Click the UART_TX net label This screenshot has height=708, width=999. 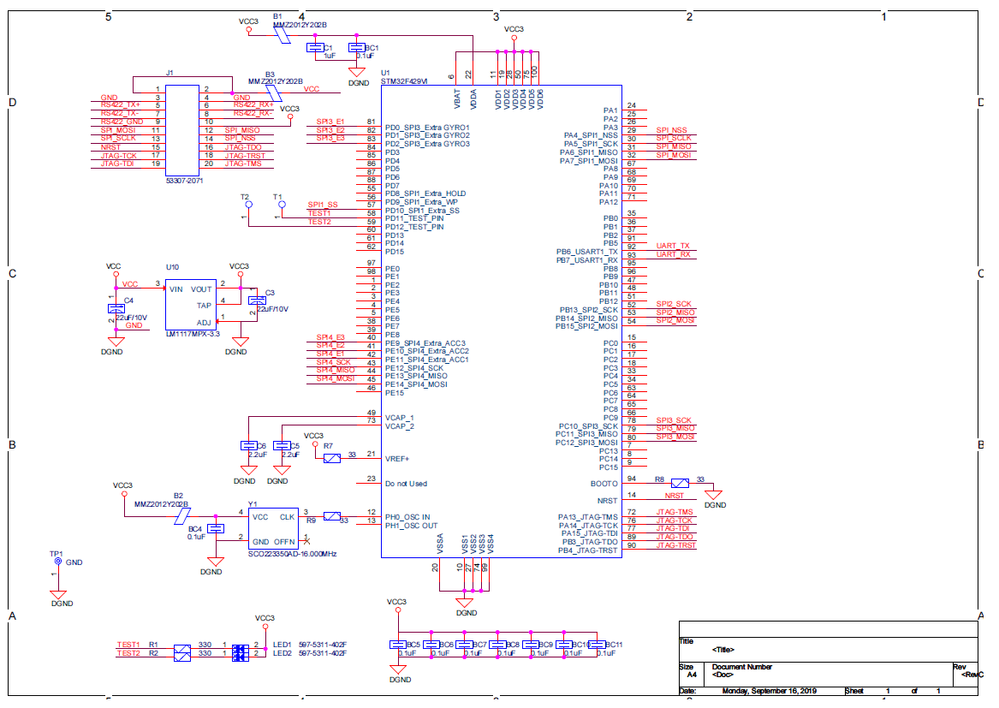(x=673, y=246)
